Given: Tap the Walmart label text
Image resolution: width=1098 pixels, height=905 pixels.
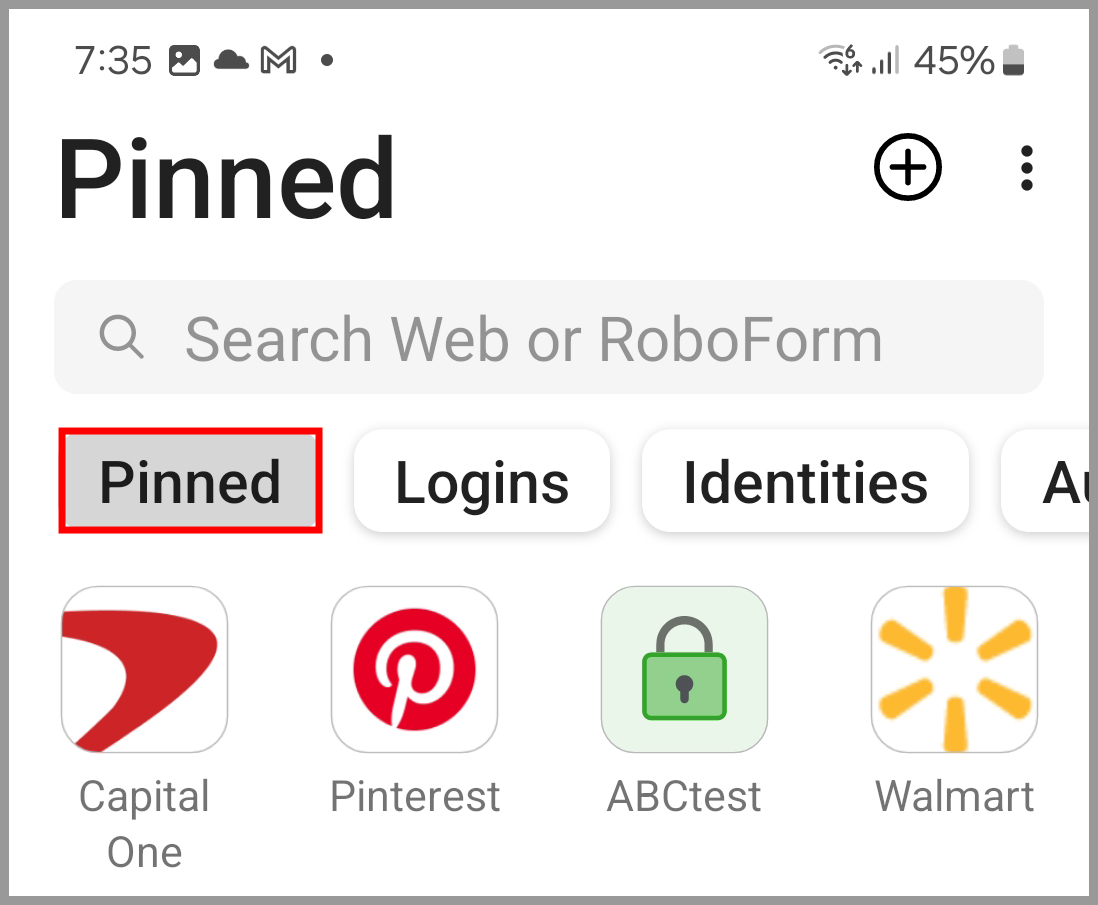Looking at the screenshot, I should (954, 796).
